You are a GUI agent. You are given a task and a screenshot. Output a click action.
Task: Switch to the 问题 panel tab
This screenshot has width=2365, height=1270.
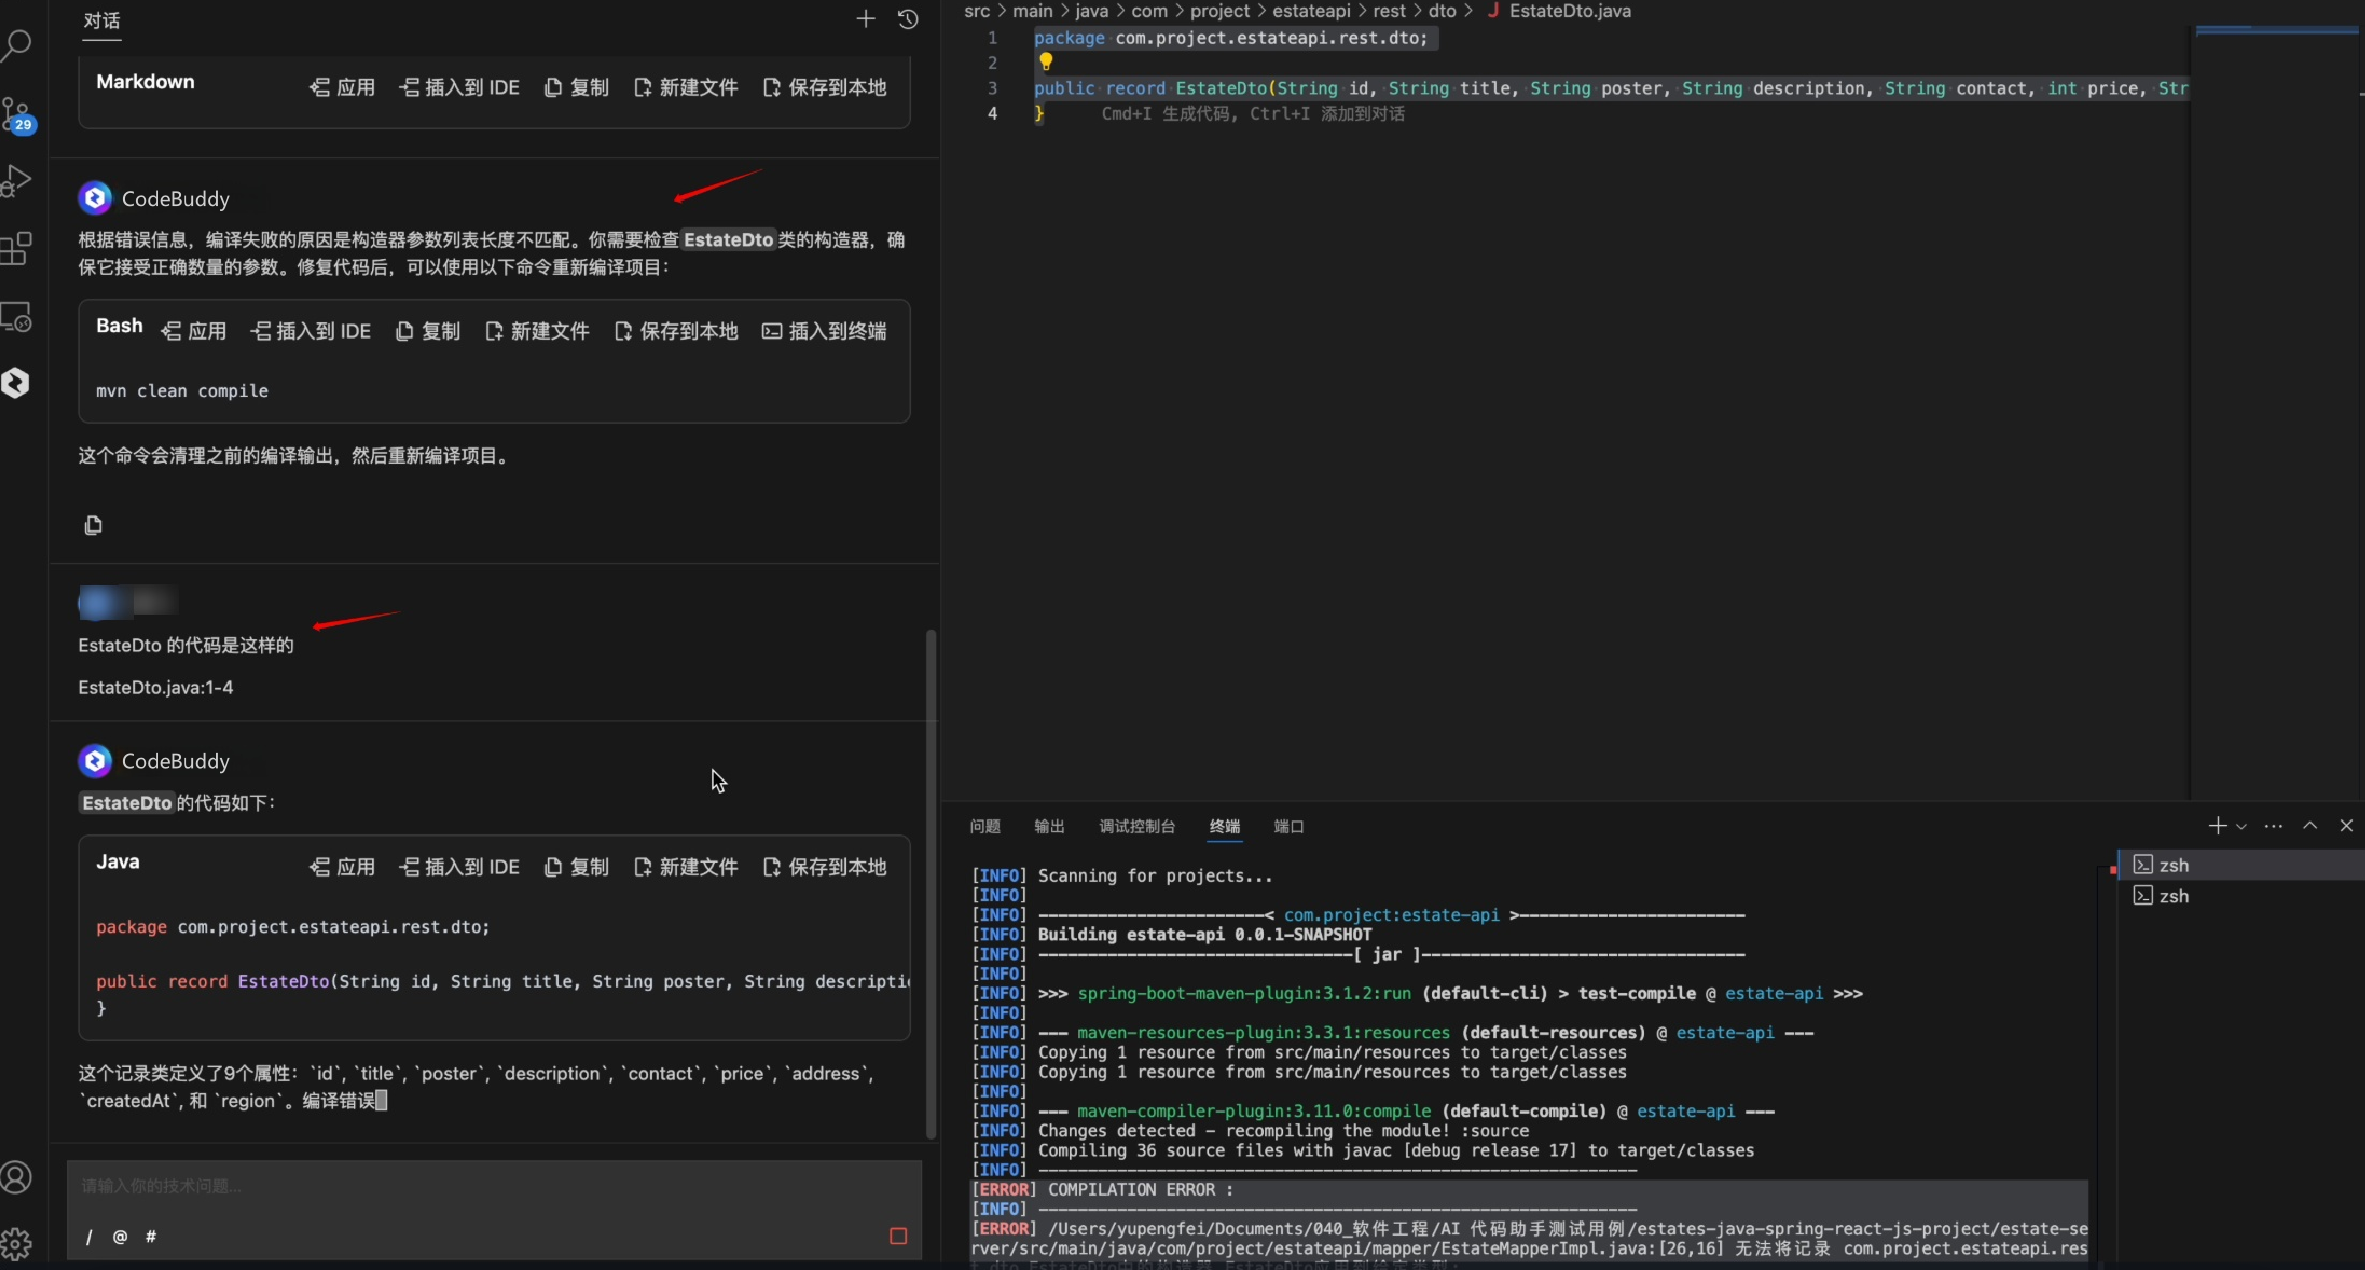tap(984, 826)
